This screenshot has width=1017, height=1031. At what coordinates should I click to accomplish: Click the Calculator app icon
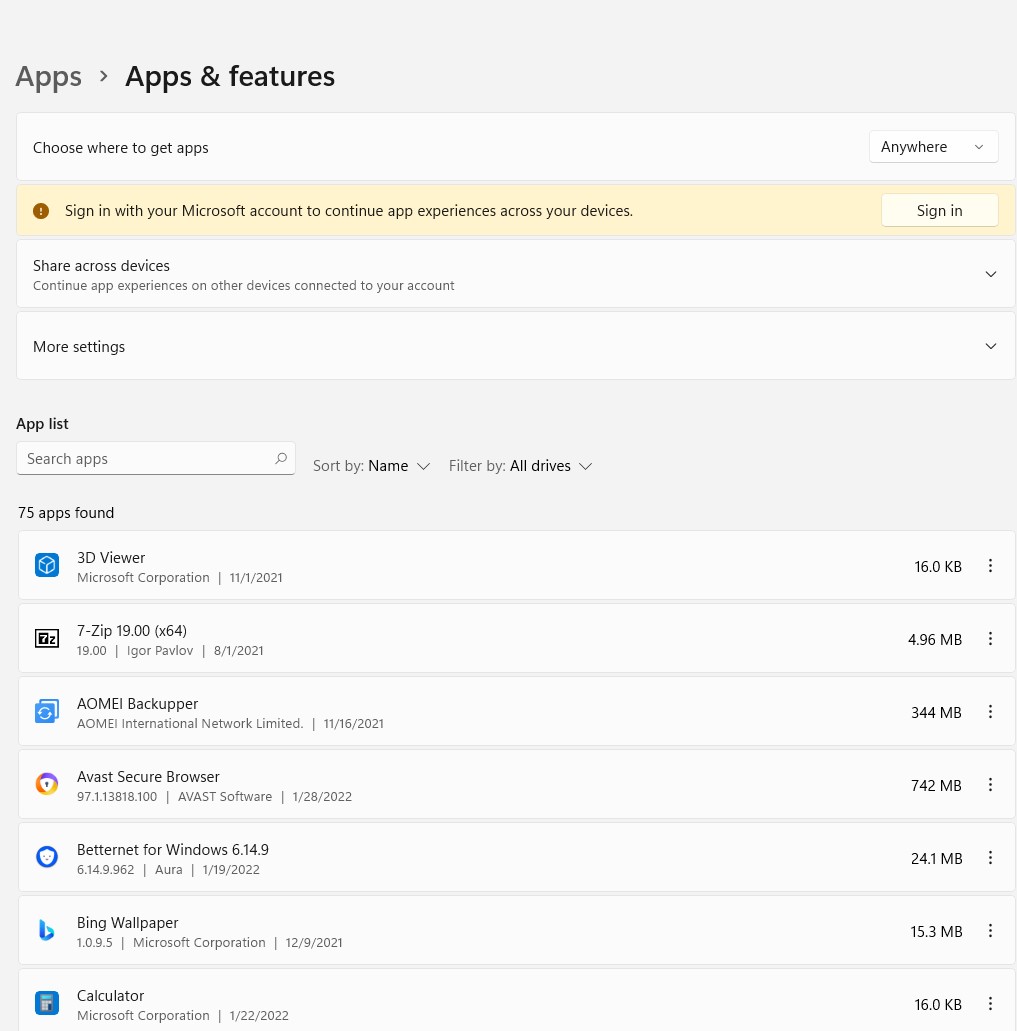pos(47,1003)
